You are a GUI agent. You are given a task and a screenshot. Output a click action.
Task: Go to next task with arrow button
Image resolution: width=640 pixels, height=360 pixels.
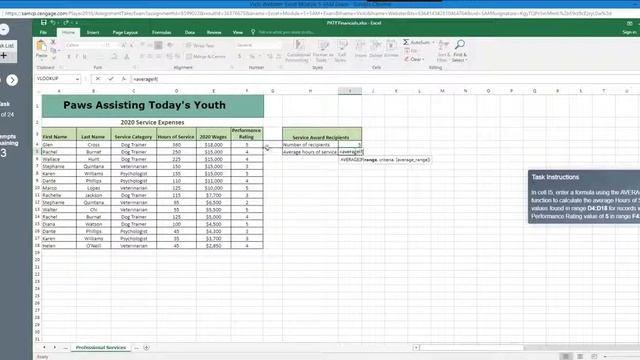[x=12, y=80]
